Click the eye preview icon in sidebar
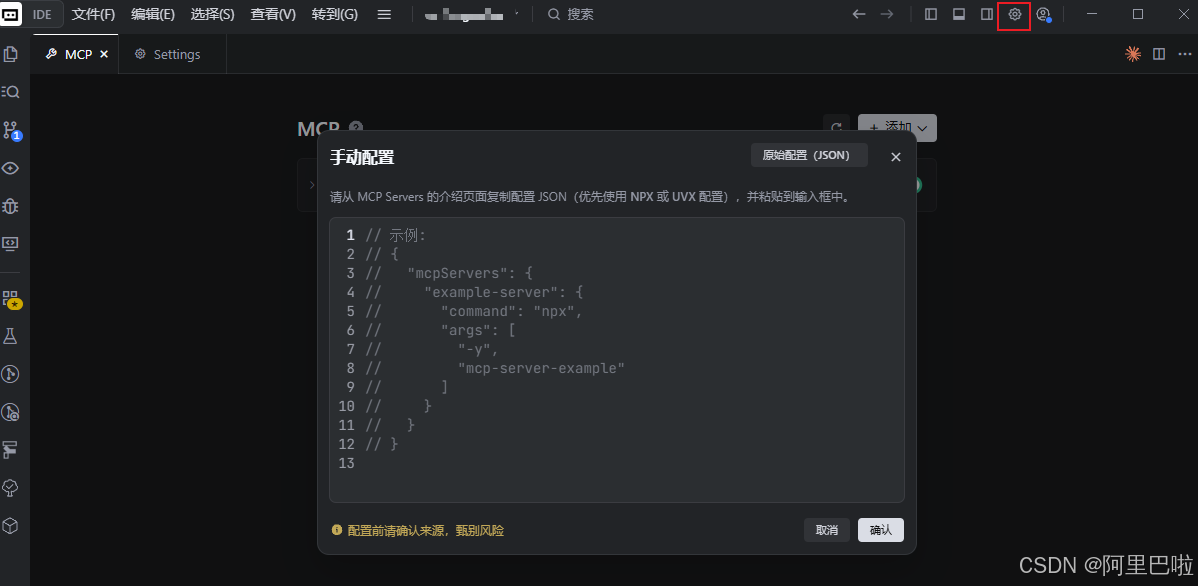The width and height of the screenshot is (1198, 586). pyautogui.click(x=11, y=168)
